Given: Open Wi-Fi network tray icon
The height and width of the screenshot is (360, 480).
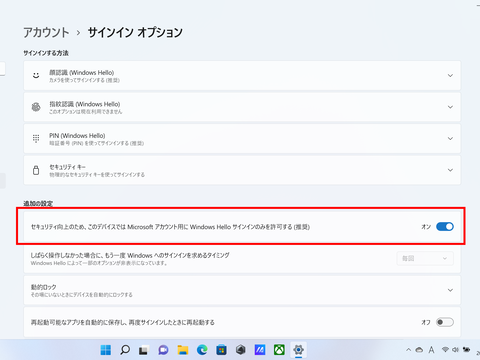Looking at the screenshot, I should pyautogui.click(x=445, y=350).
